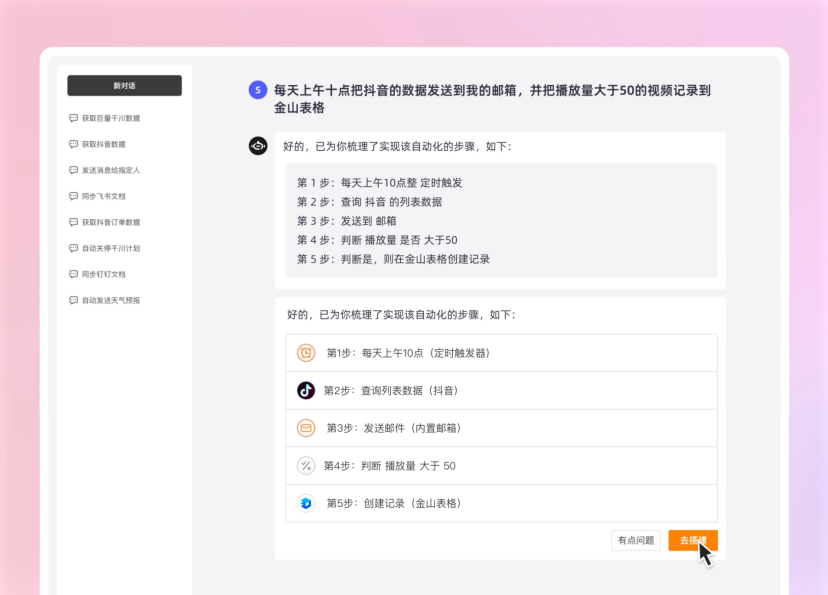Open the 发送消息给指定人 conversation
828x595 pixels.
(x=110, y=170)
